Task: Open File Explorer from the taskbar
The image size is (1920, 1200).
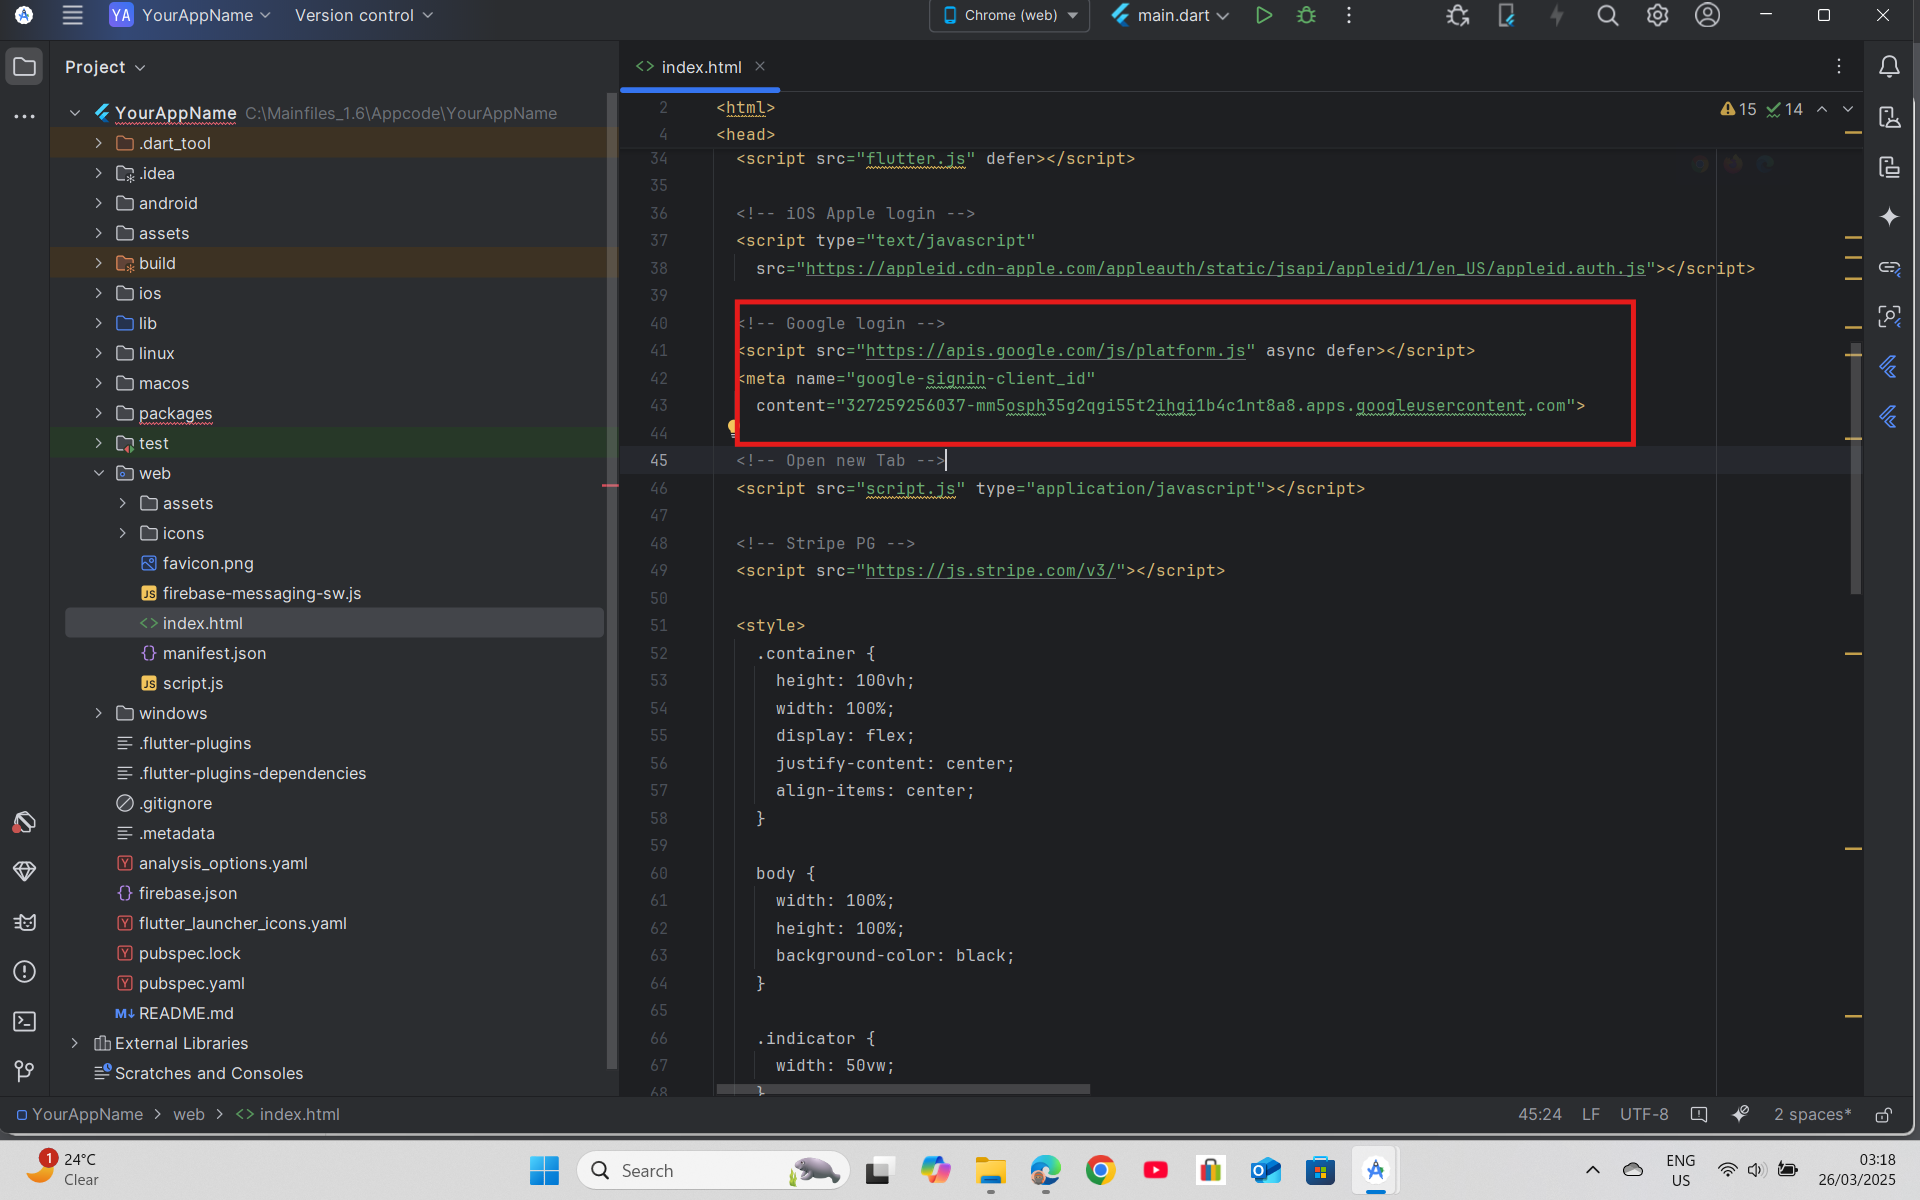Action: pyautogui.click(x=990, y=1170)
